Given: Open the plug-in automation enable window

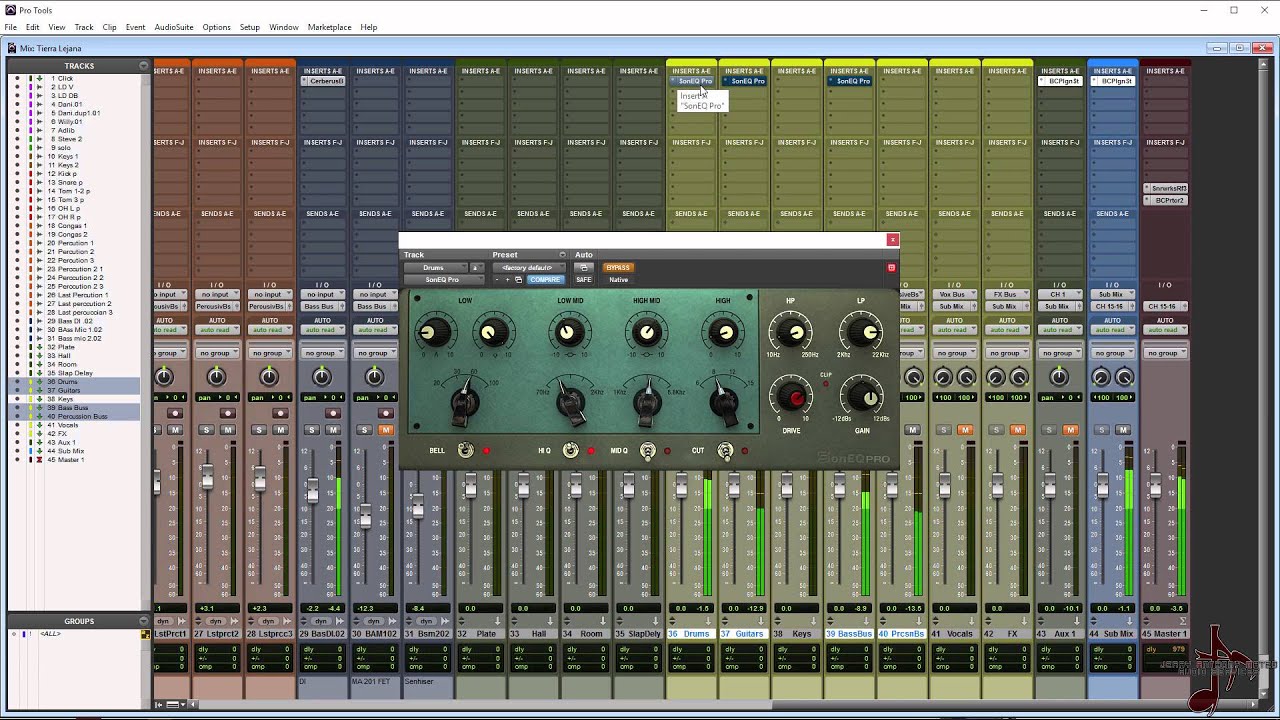Looking at the screenshot, I should (x=584, y=267).
